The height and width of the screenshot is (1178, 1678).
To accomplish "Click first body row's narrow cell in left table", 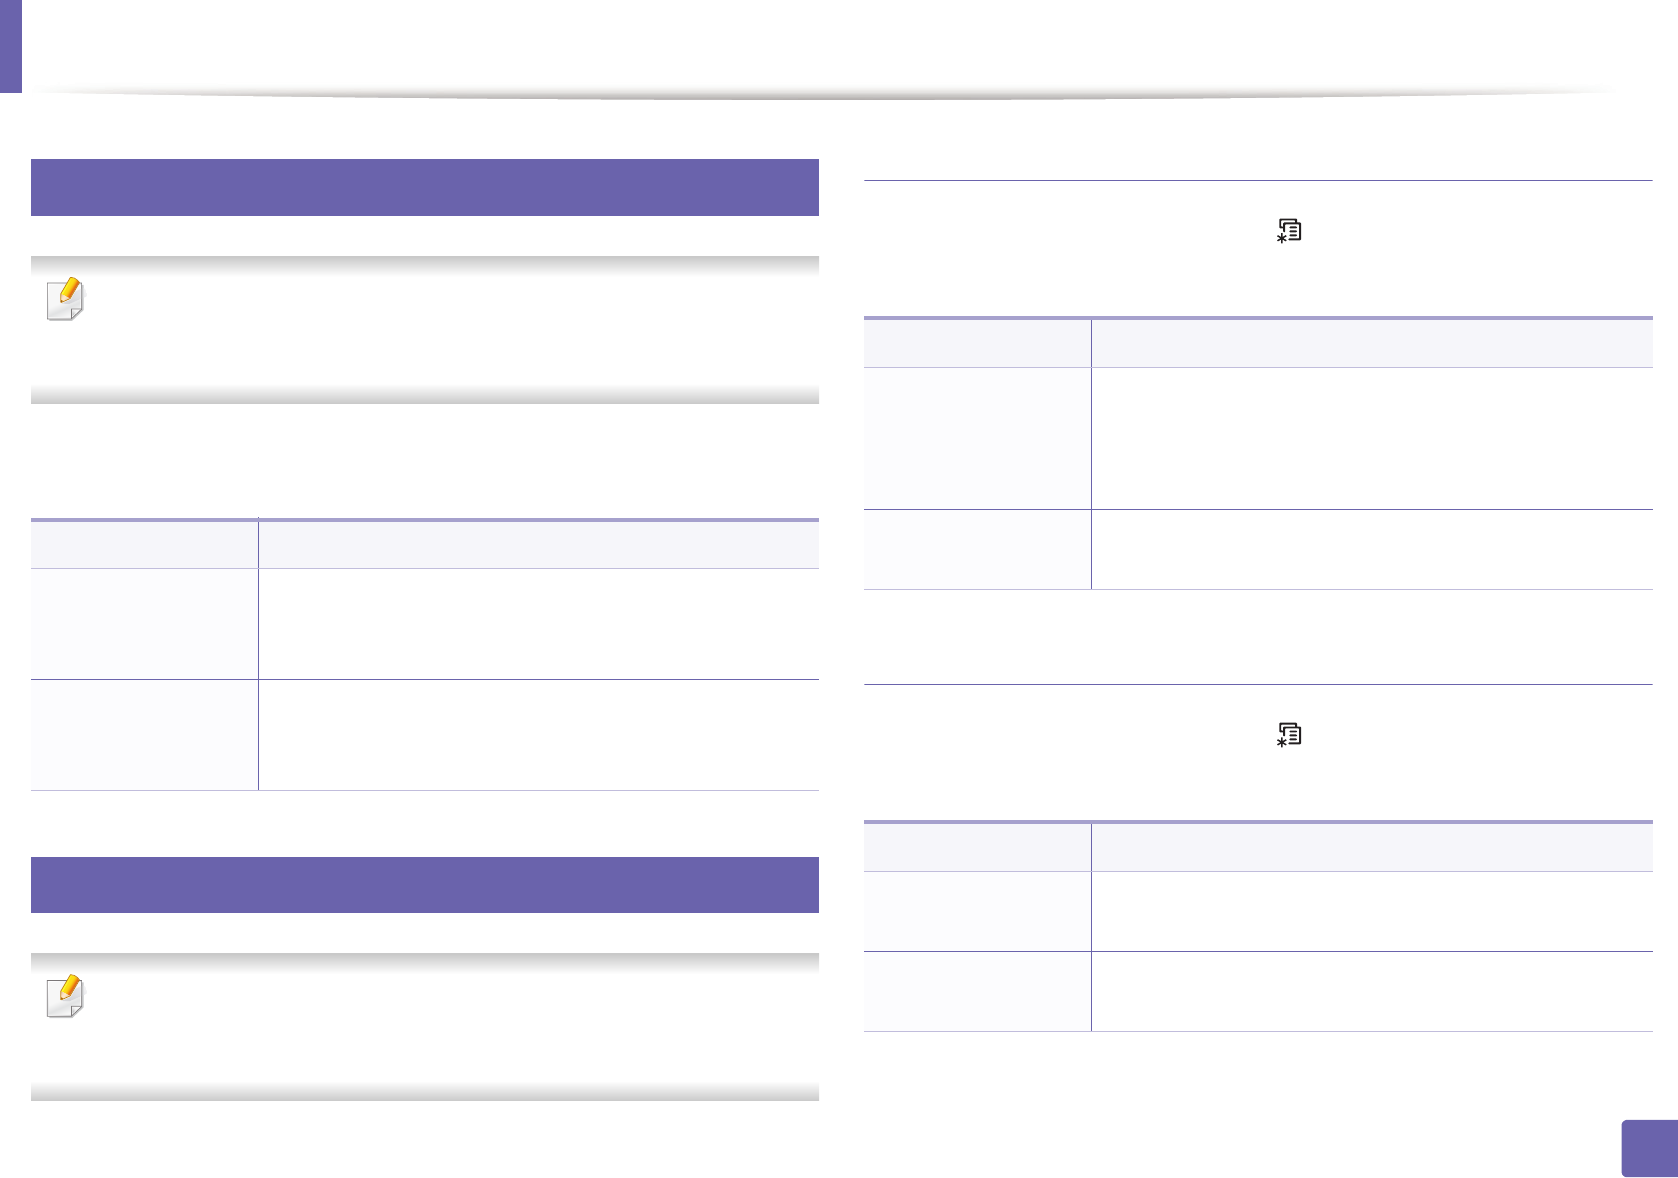I will (x=144, y=624).
